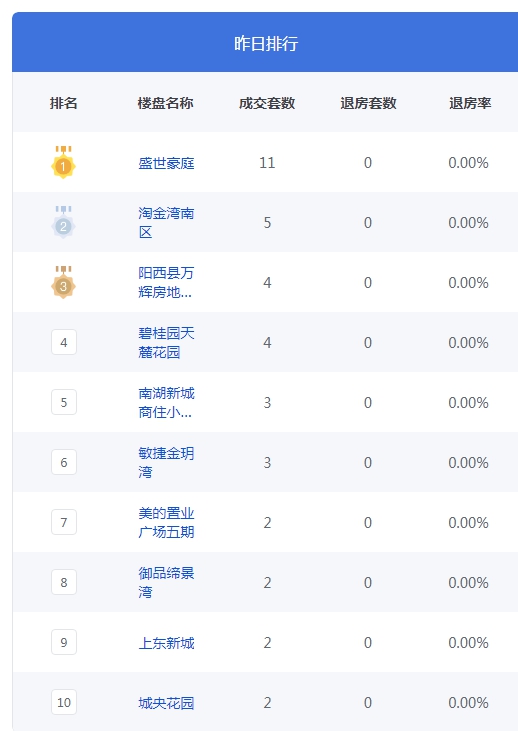518x731 pixels.
Task: Click the rank 5 number badge
Action: 64,402
